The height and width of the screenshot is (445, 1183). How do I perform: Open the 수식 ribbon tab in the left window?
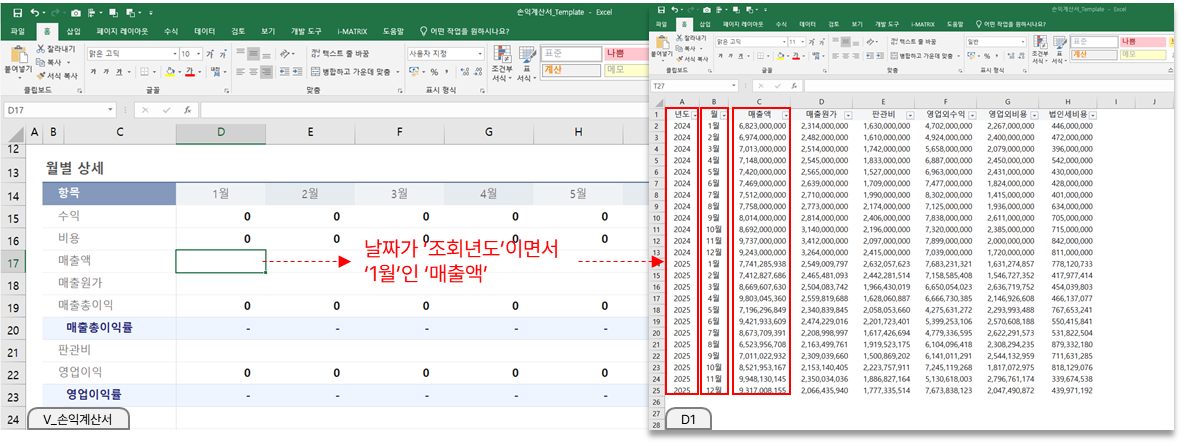point(170,31)
